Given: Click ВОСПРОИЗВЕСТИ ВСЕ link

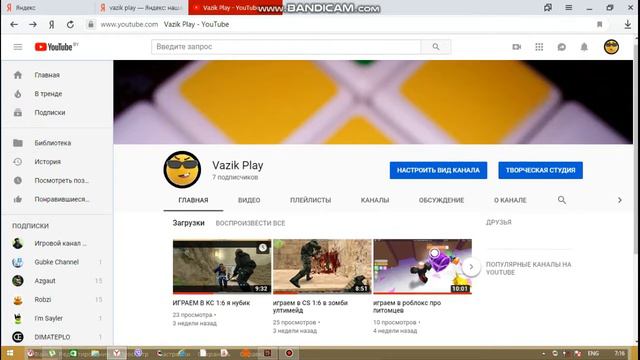Looking at the screenshot, I should [x=250, y=223].
